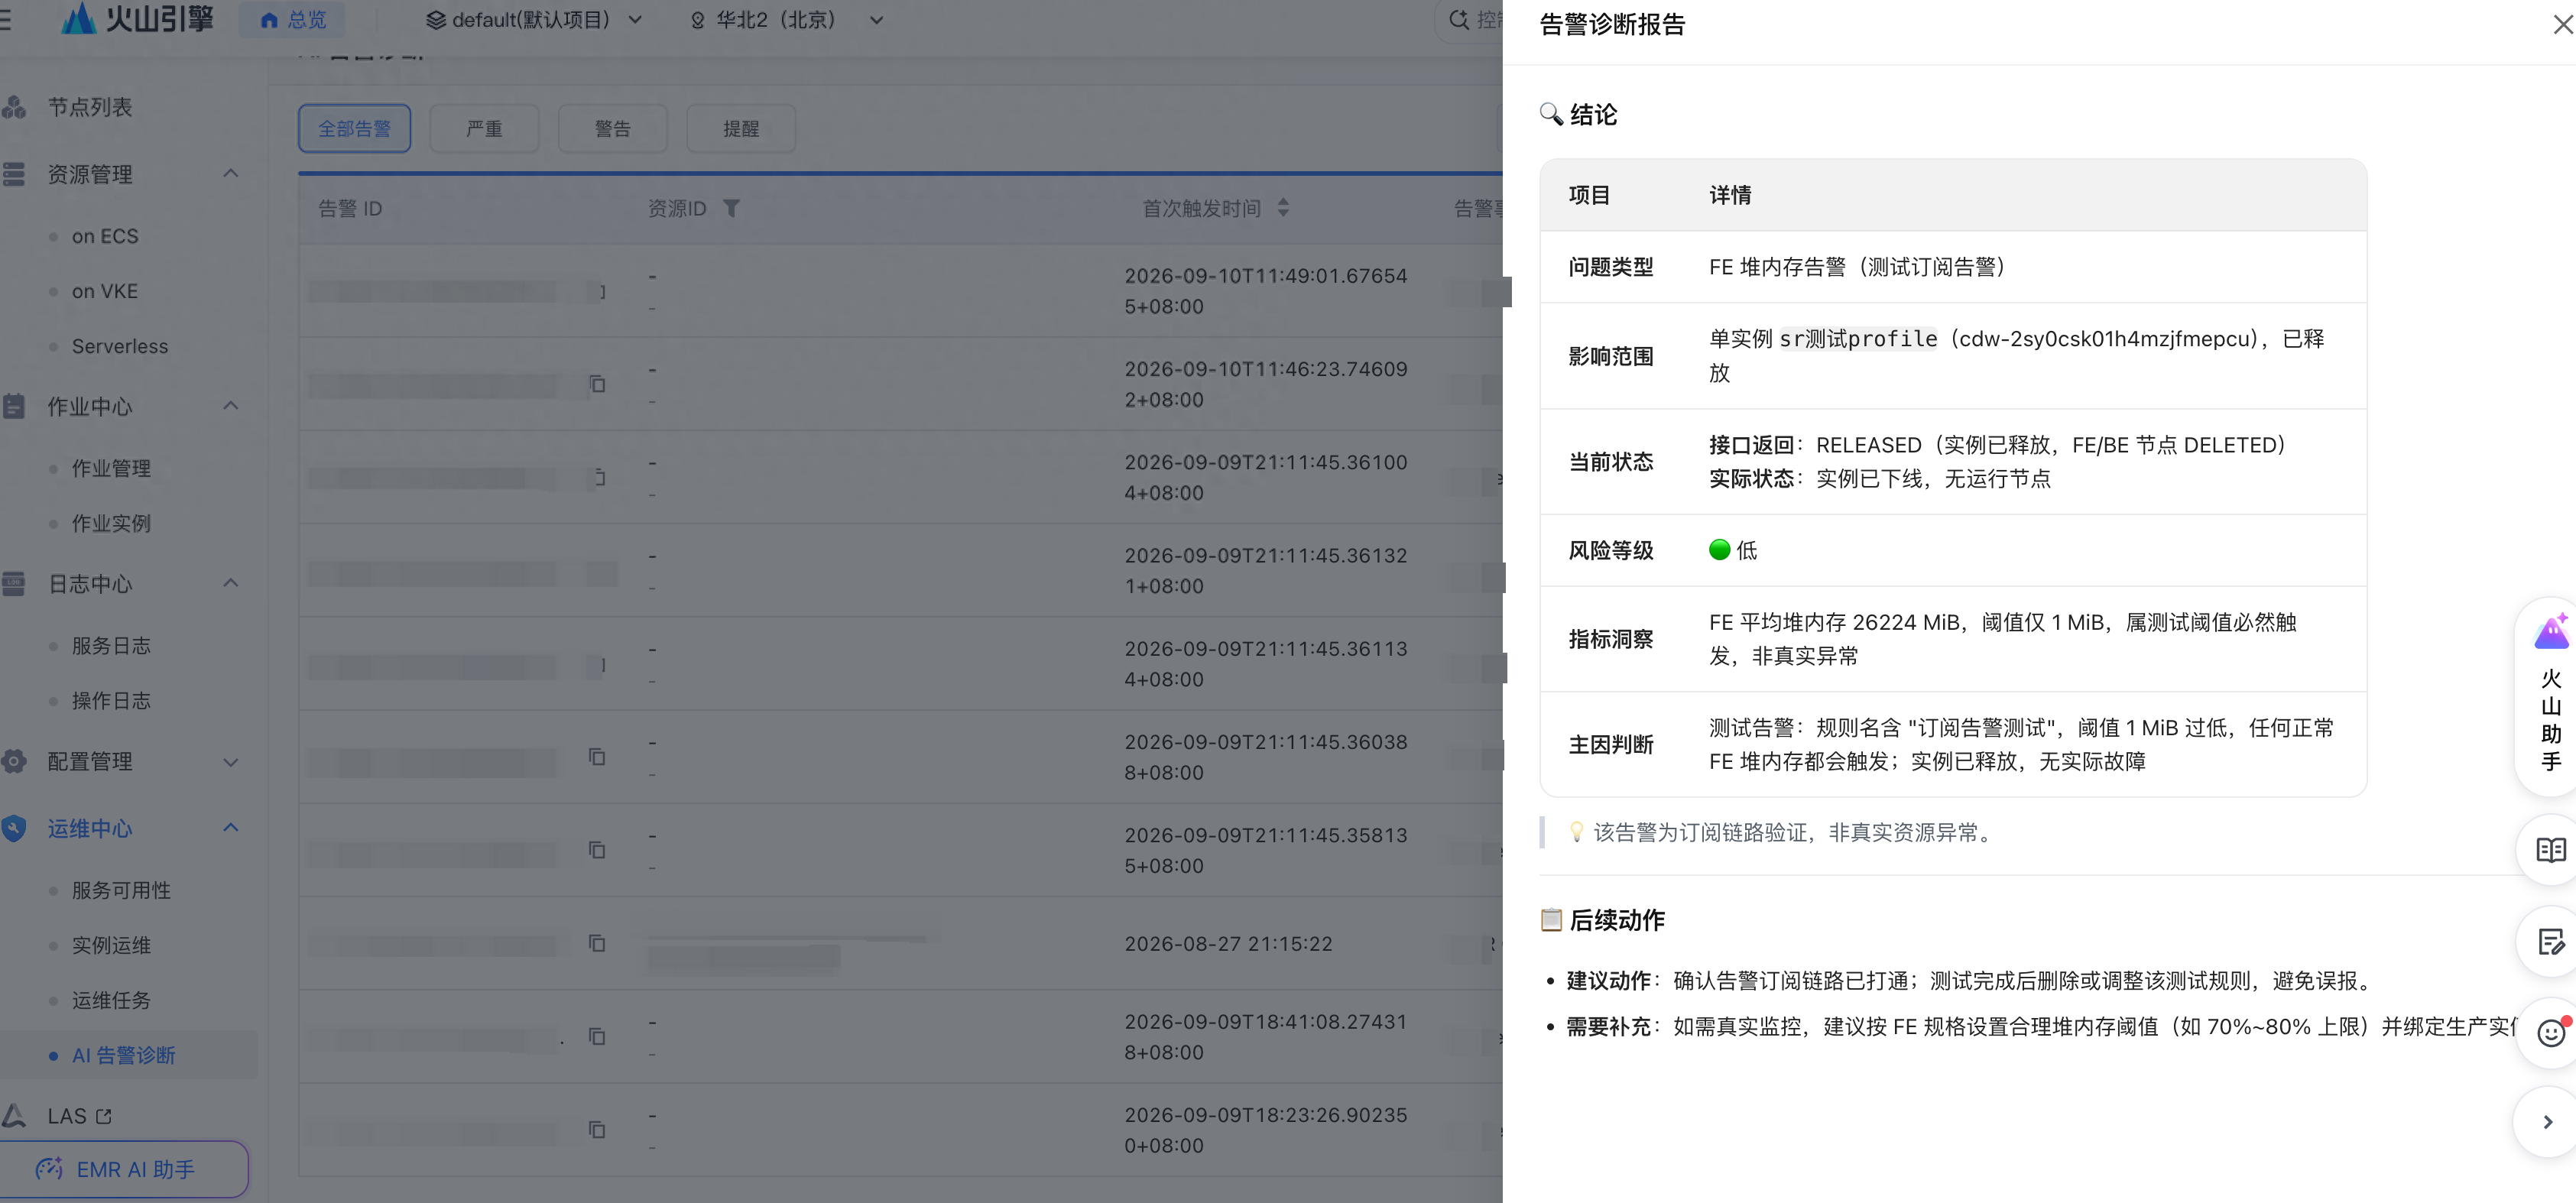Image resolution: width=2576 pixels, height=1203 pixels.
Task: Collapse the floating toolbar arrow button
Action: (2548, 1122)
